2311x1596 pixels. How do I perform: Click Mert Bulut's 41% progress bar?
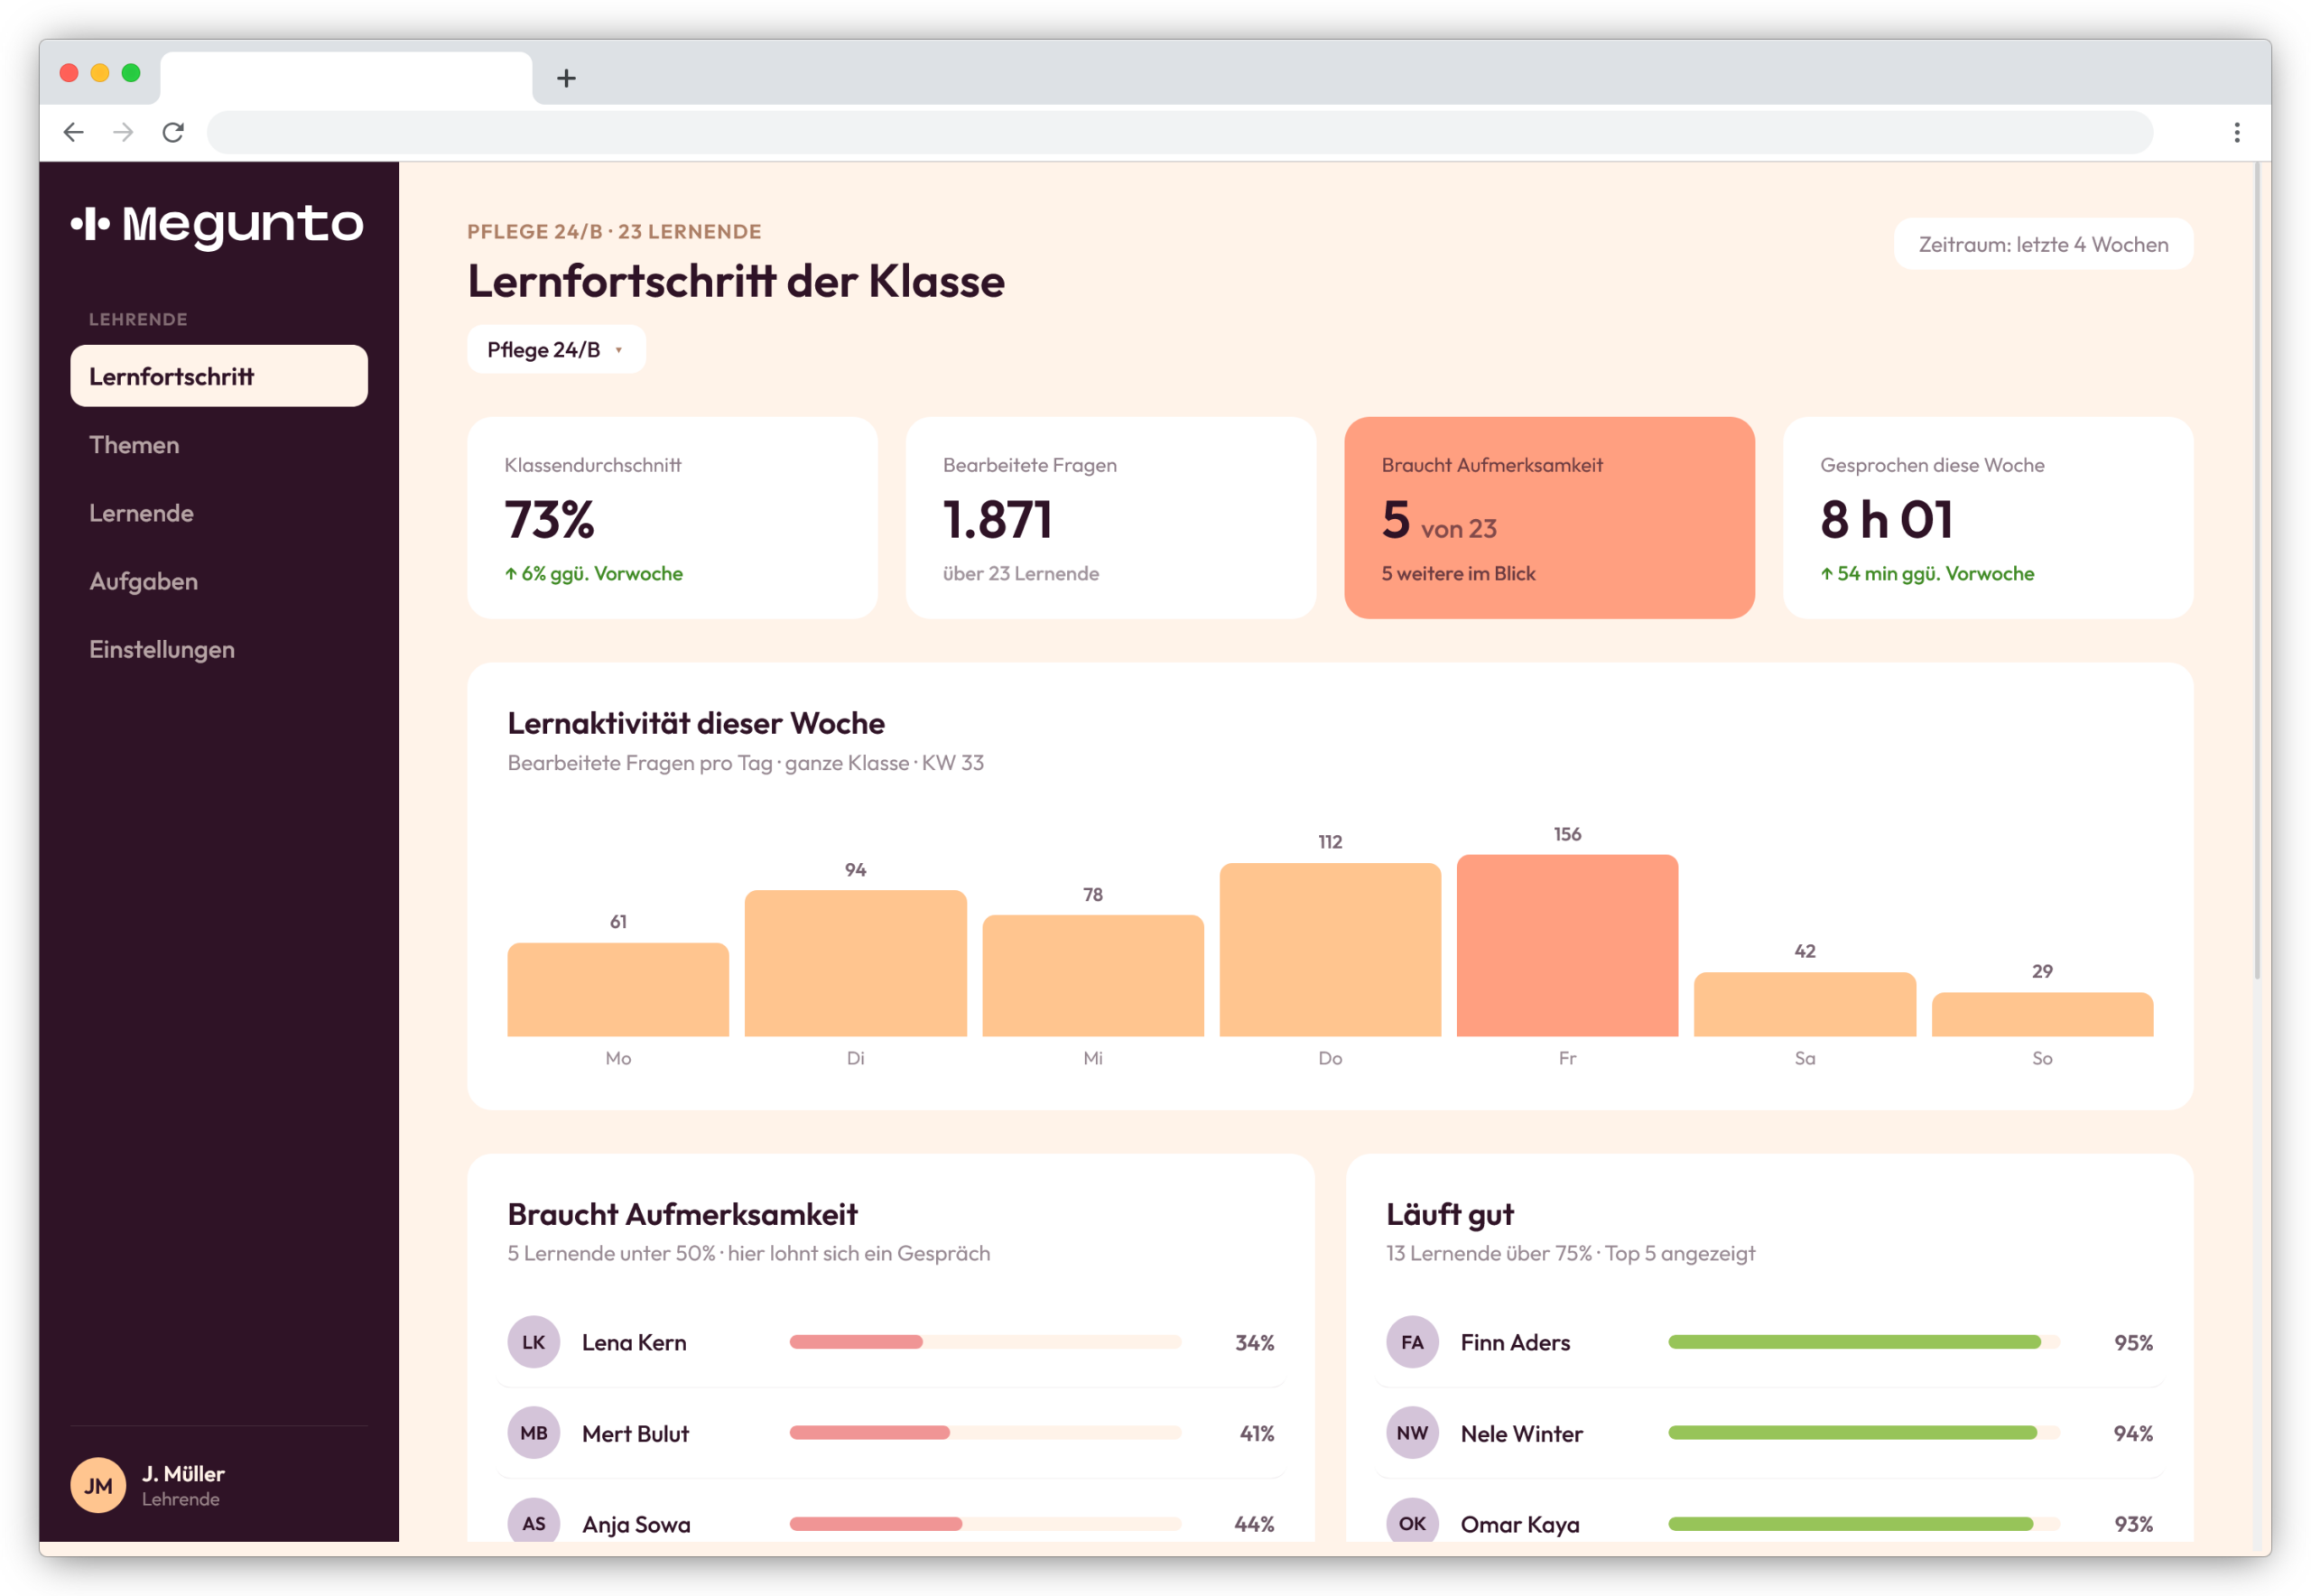click(985, 1433)
